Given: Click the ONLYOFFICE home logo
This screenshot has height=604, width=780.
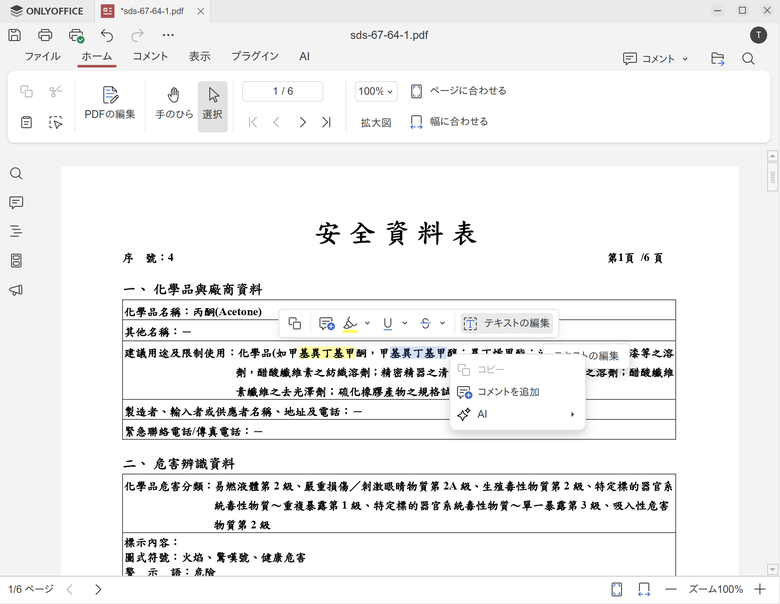Looking at the screenshot, I should point(47,11).
